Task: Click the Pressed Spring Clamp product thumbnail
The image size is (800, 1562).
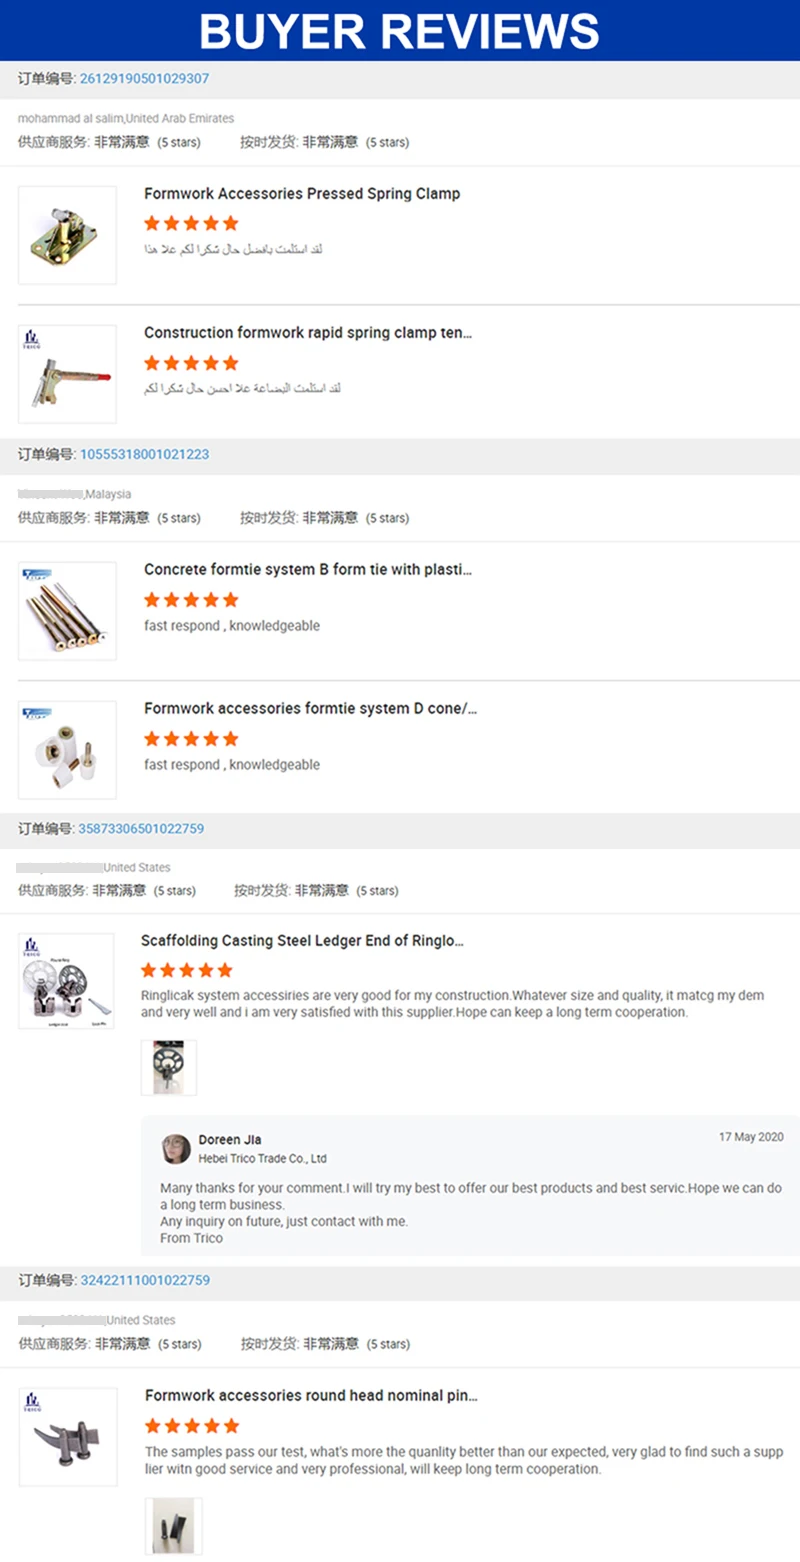Action: coord(67,235)
